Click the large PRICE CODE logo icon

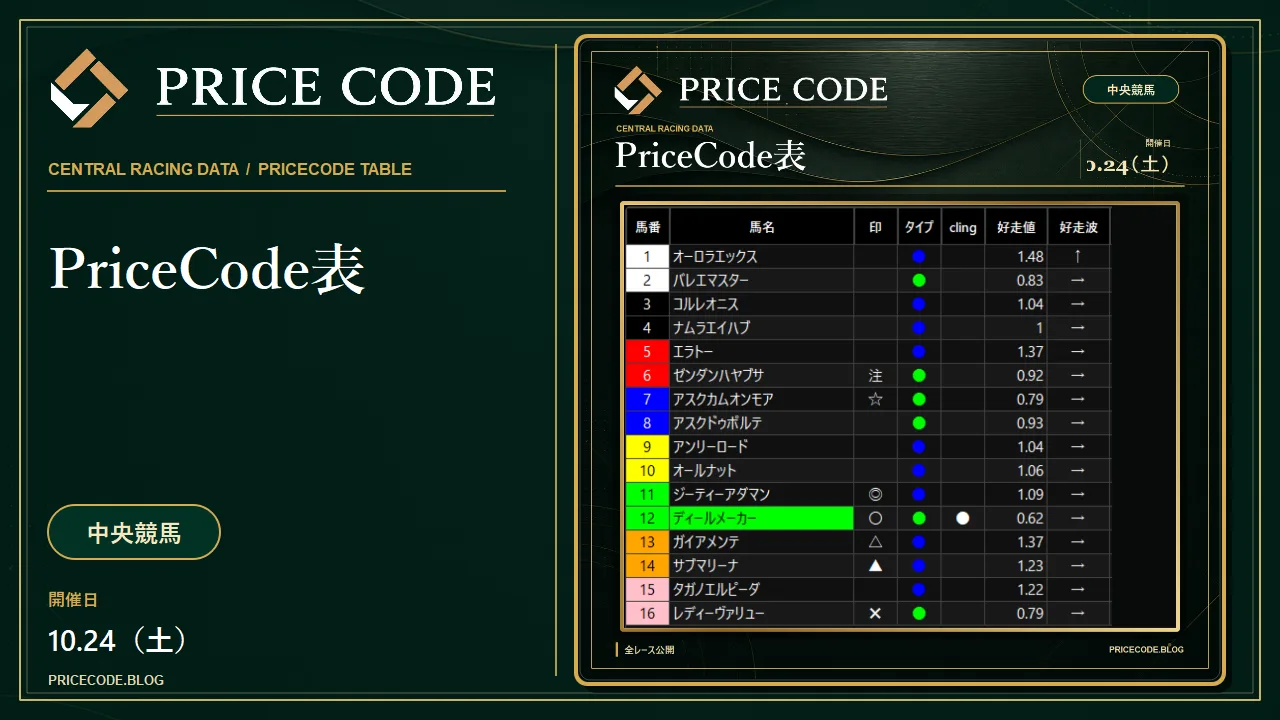click(x=89, y=88)
